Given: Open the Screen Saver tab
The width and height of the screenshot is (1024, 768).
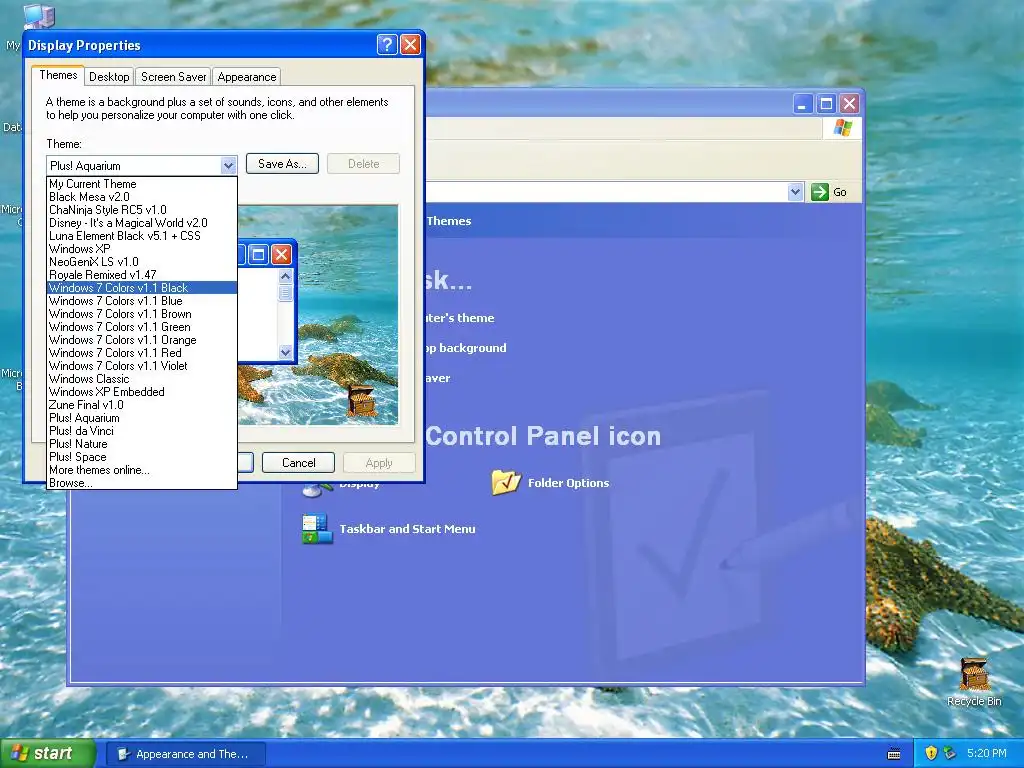Looking at the screenshot, I should point(173,76).
